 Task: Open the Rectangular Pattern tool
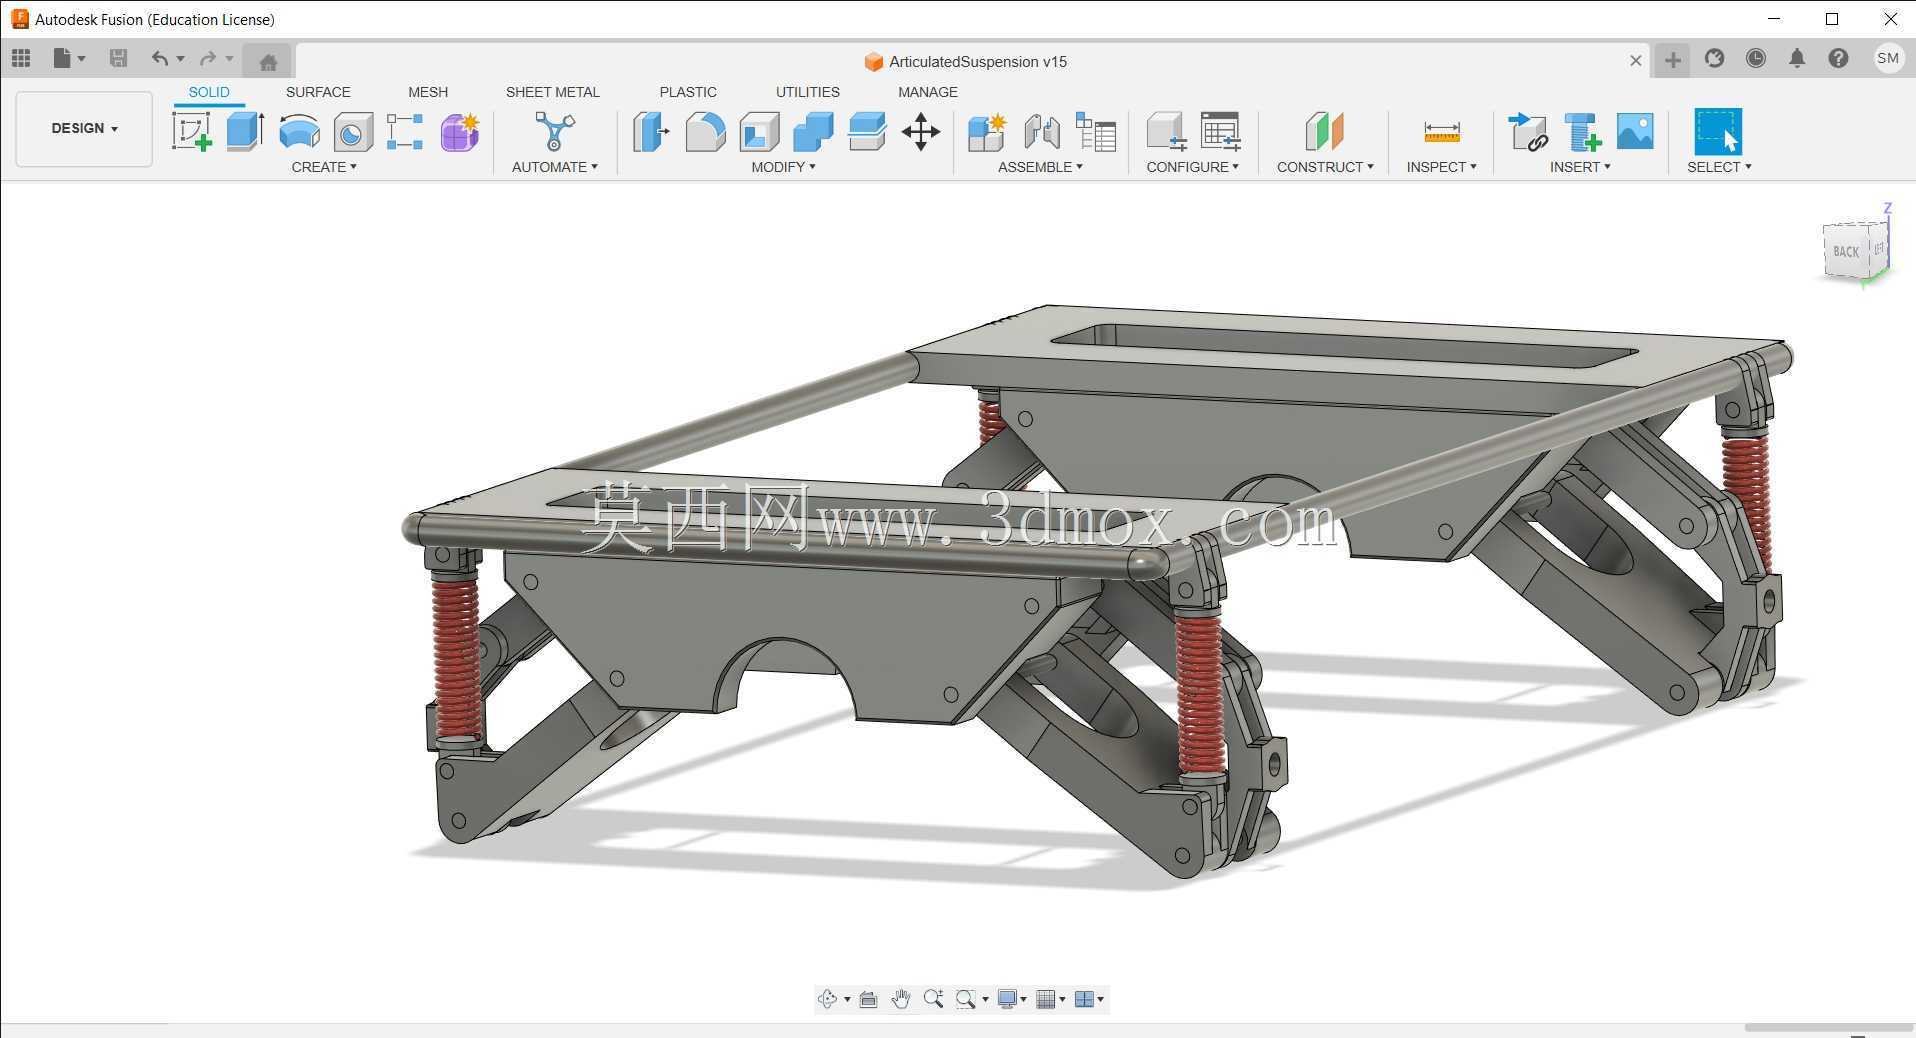tap(405, 131)
